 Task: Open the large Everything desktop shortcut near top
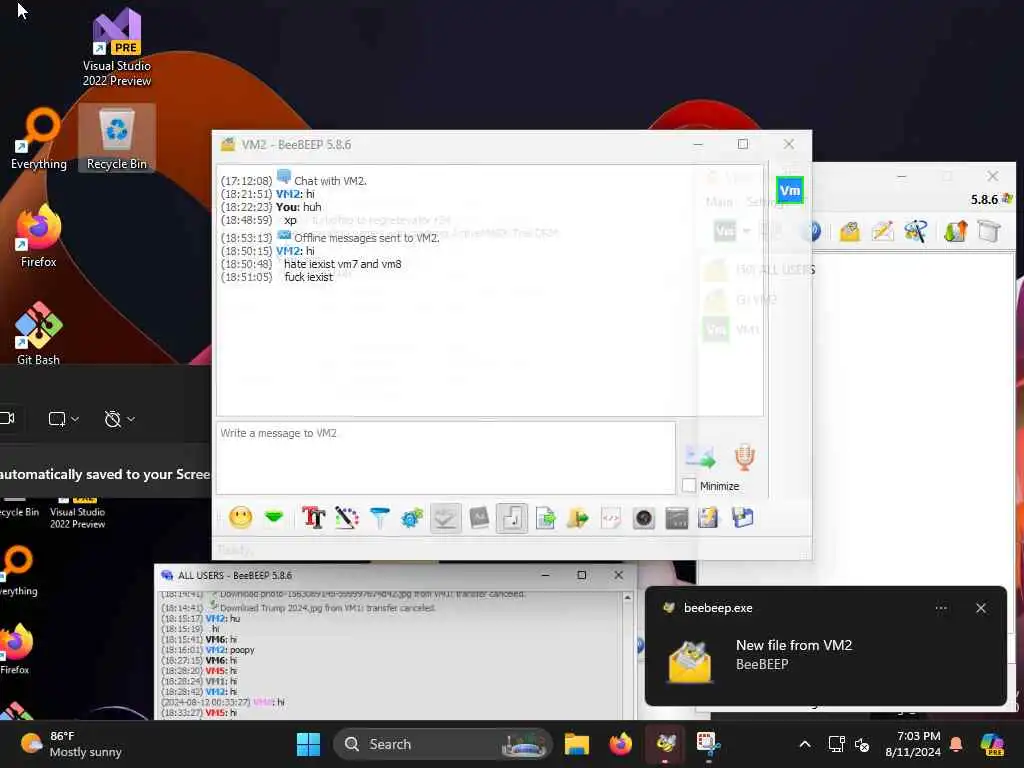click(39, 138)
